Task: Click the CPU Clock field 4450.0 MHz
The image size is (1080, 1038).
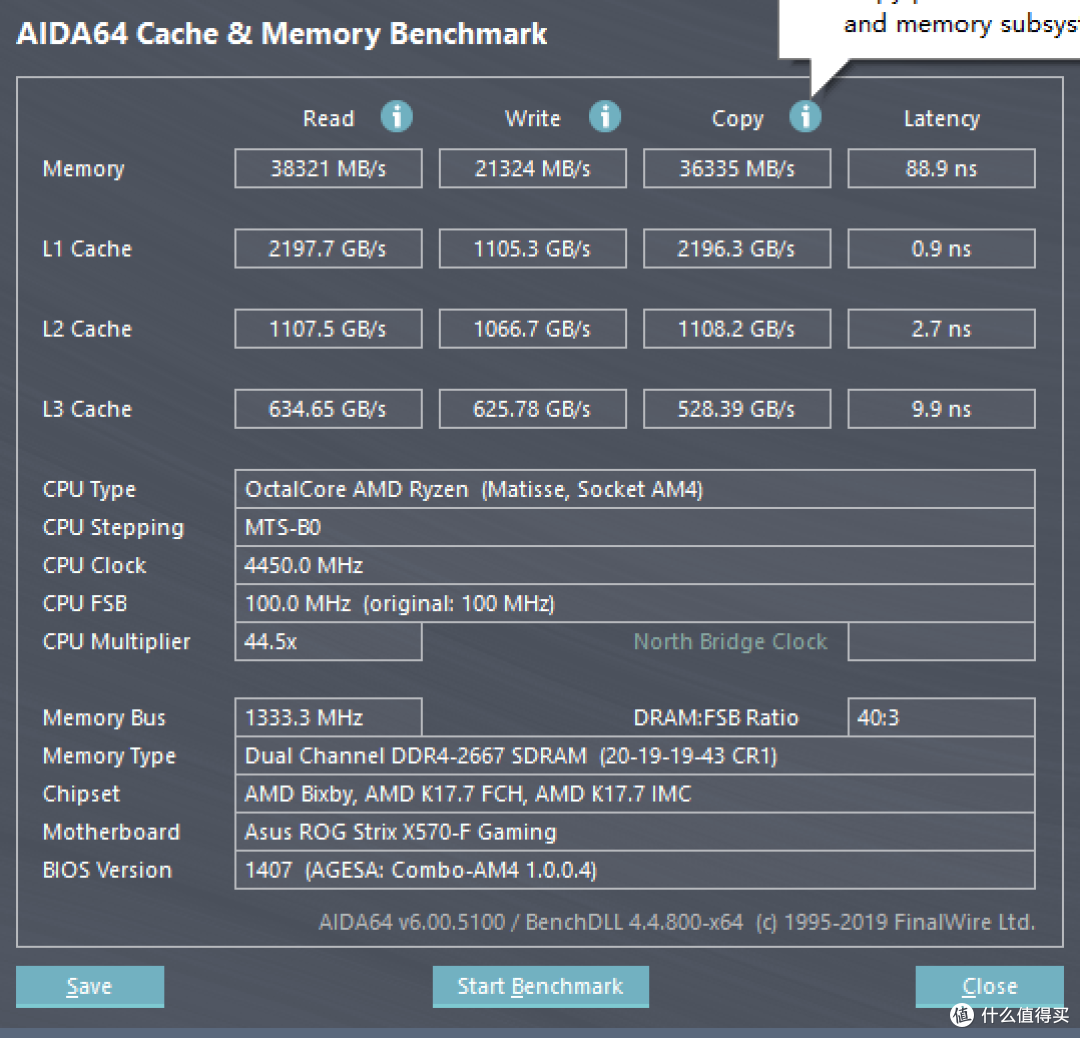Action: point(635,565)
